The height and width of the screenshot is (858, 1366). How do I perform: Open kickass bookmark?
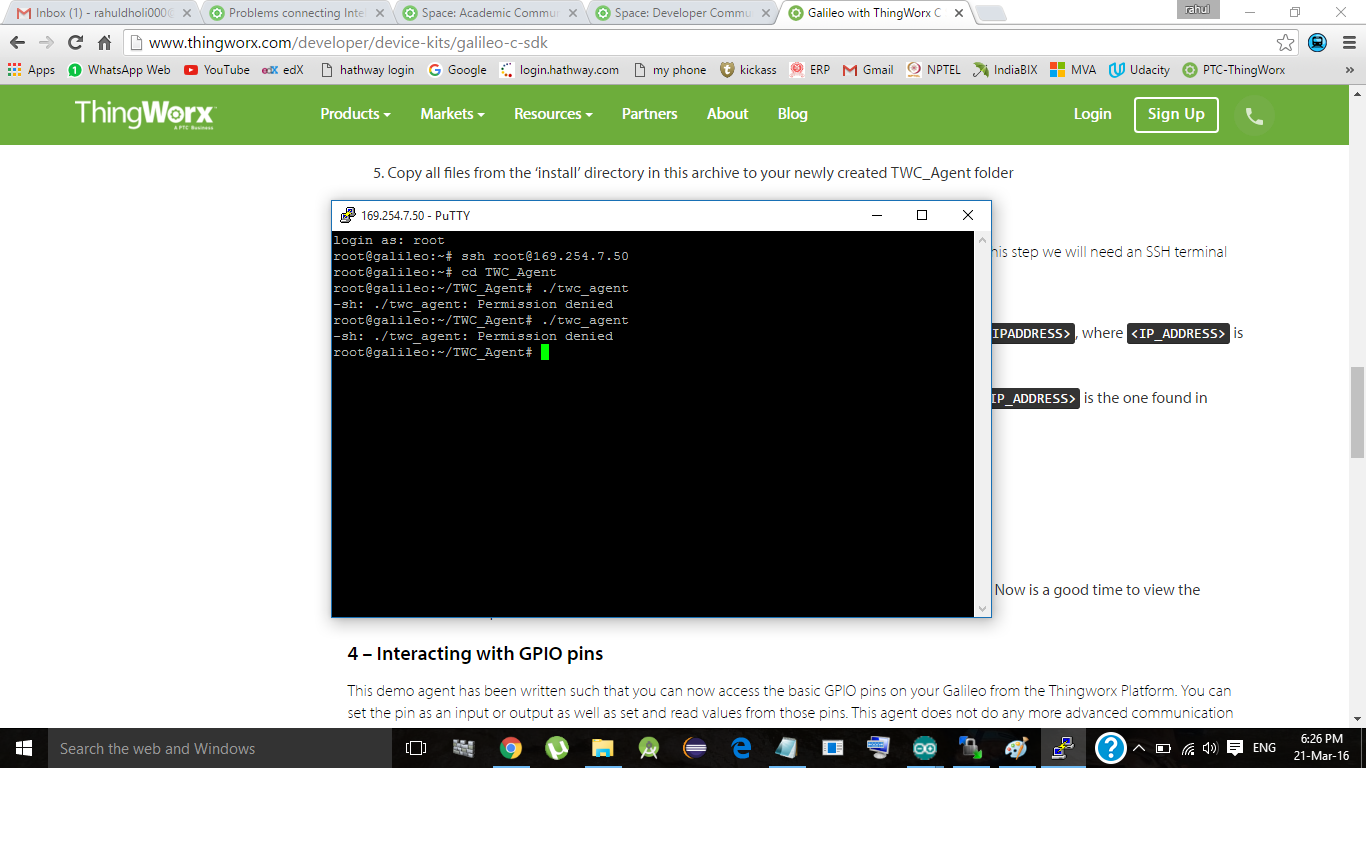point(748,70)
